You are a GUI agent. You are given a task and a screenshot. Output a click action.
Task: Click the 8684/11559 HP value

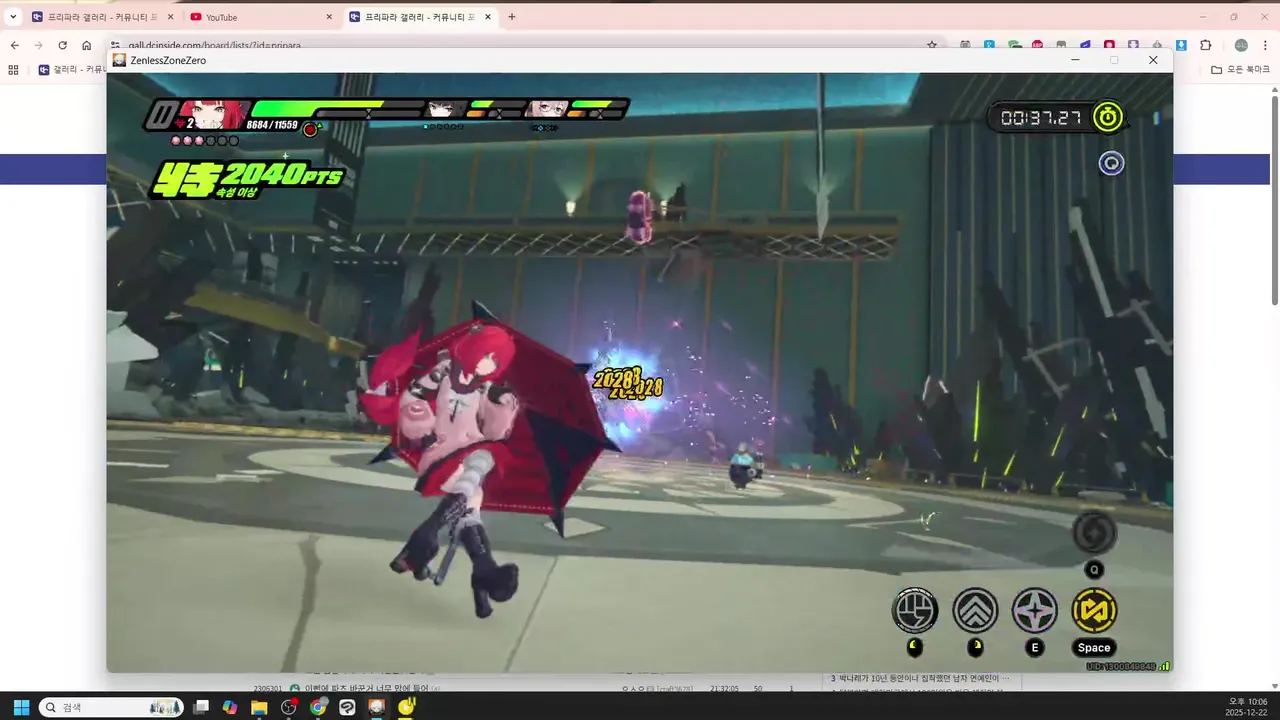(272, 124)
